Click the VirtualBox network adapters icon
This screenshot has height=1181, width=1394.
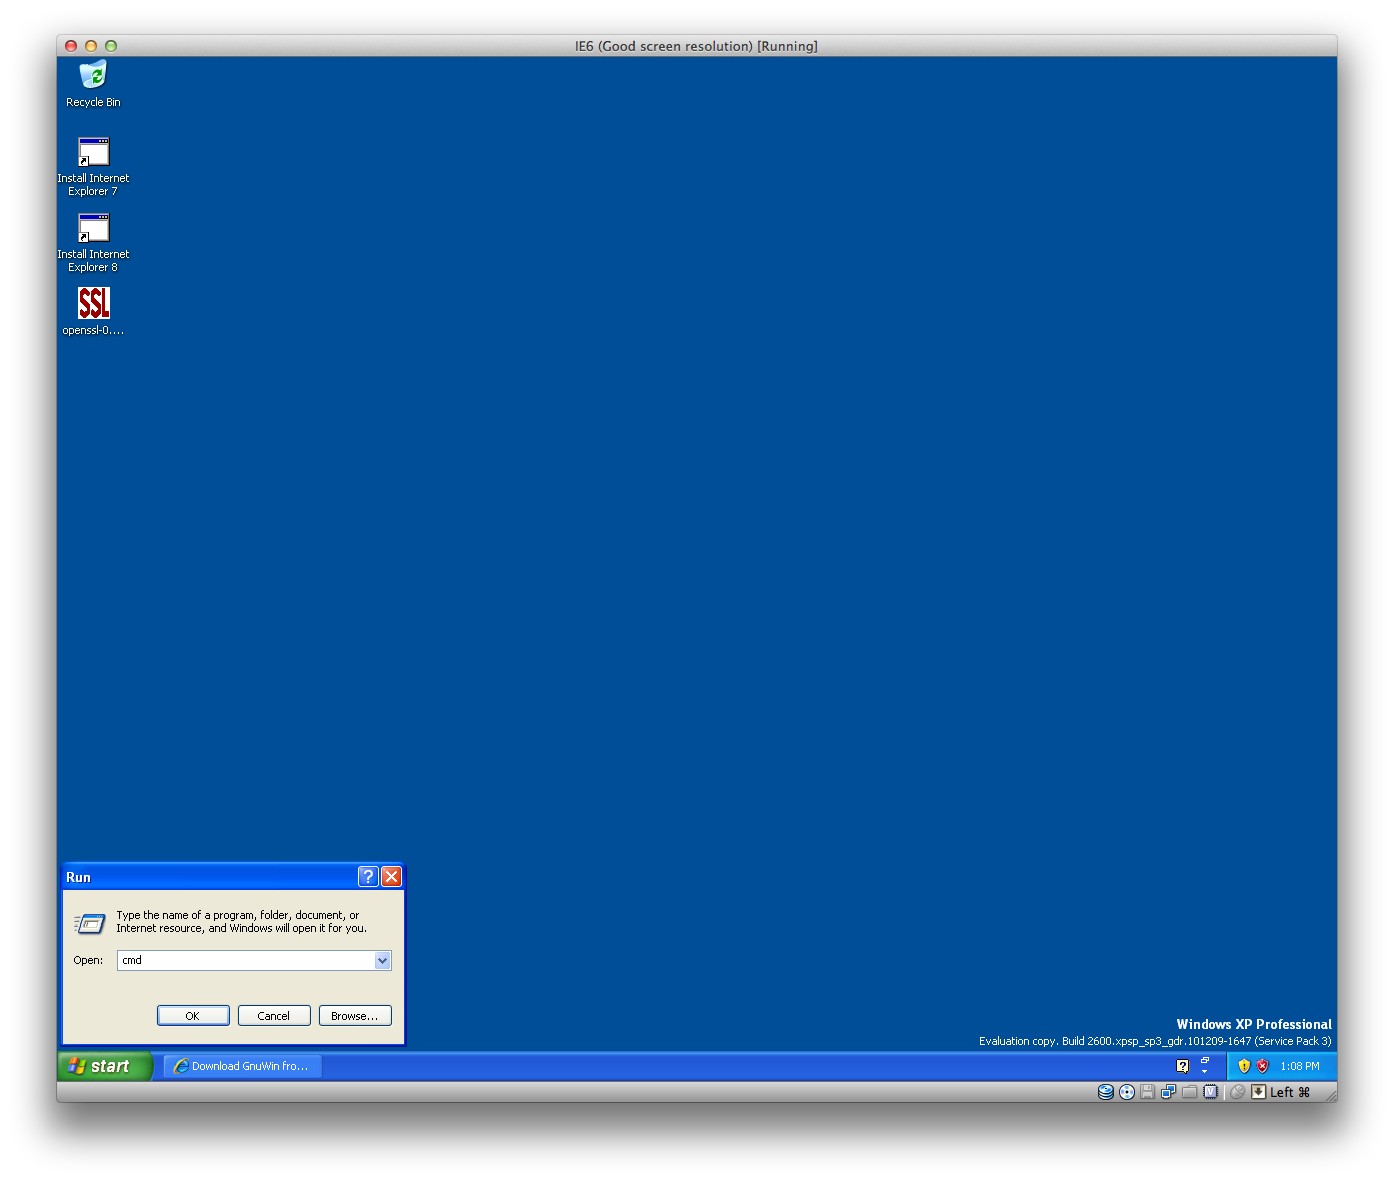pyautogui.click(x=1168, y=1092)
